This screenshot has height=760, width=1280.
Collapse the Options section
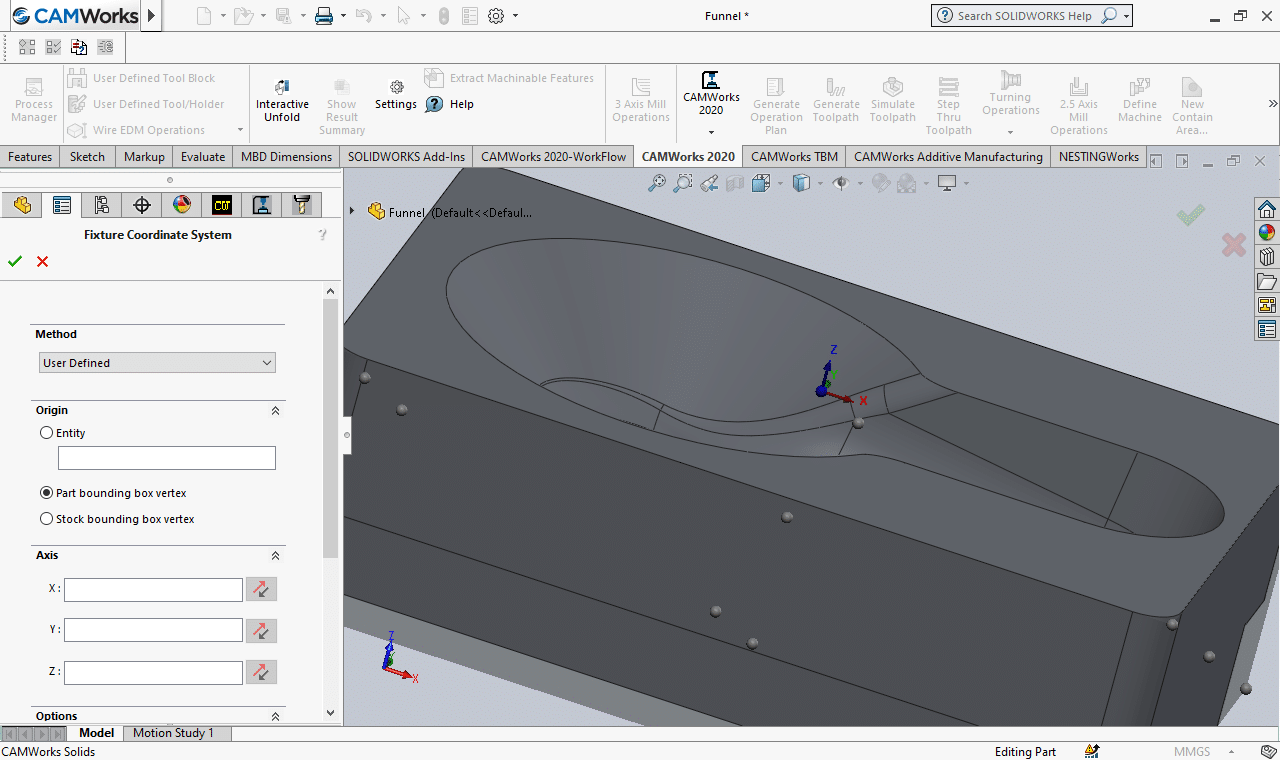(275, 716)
